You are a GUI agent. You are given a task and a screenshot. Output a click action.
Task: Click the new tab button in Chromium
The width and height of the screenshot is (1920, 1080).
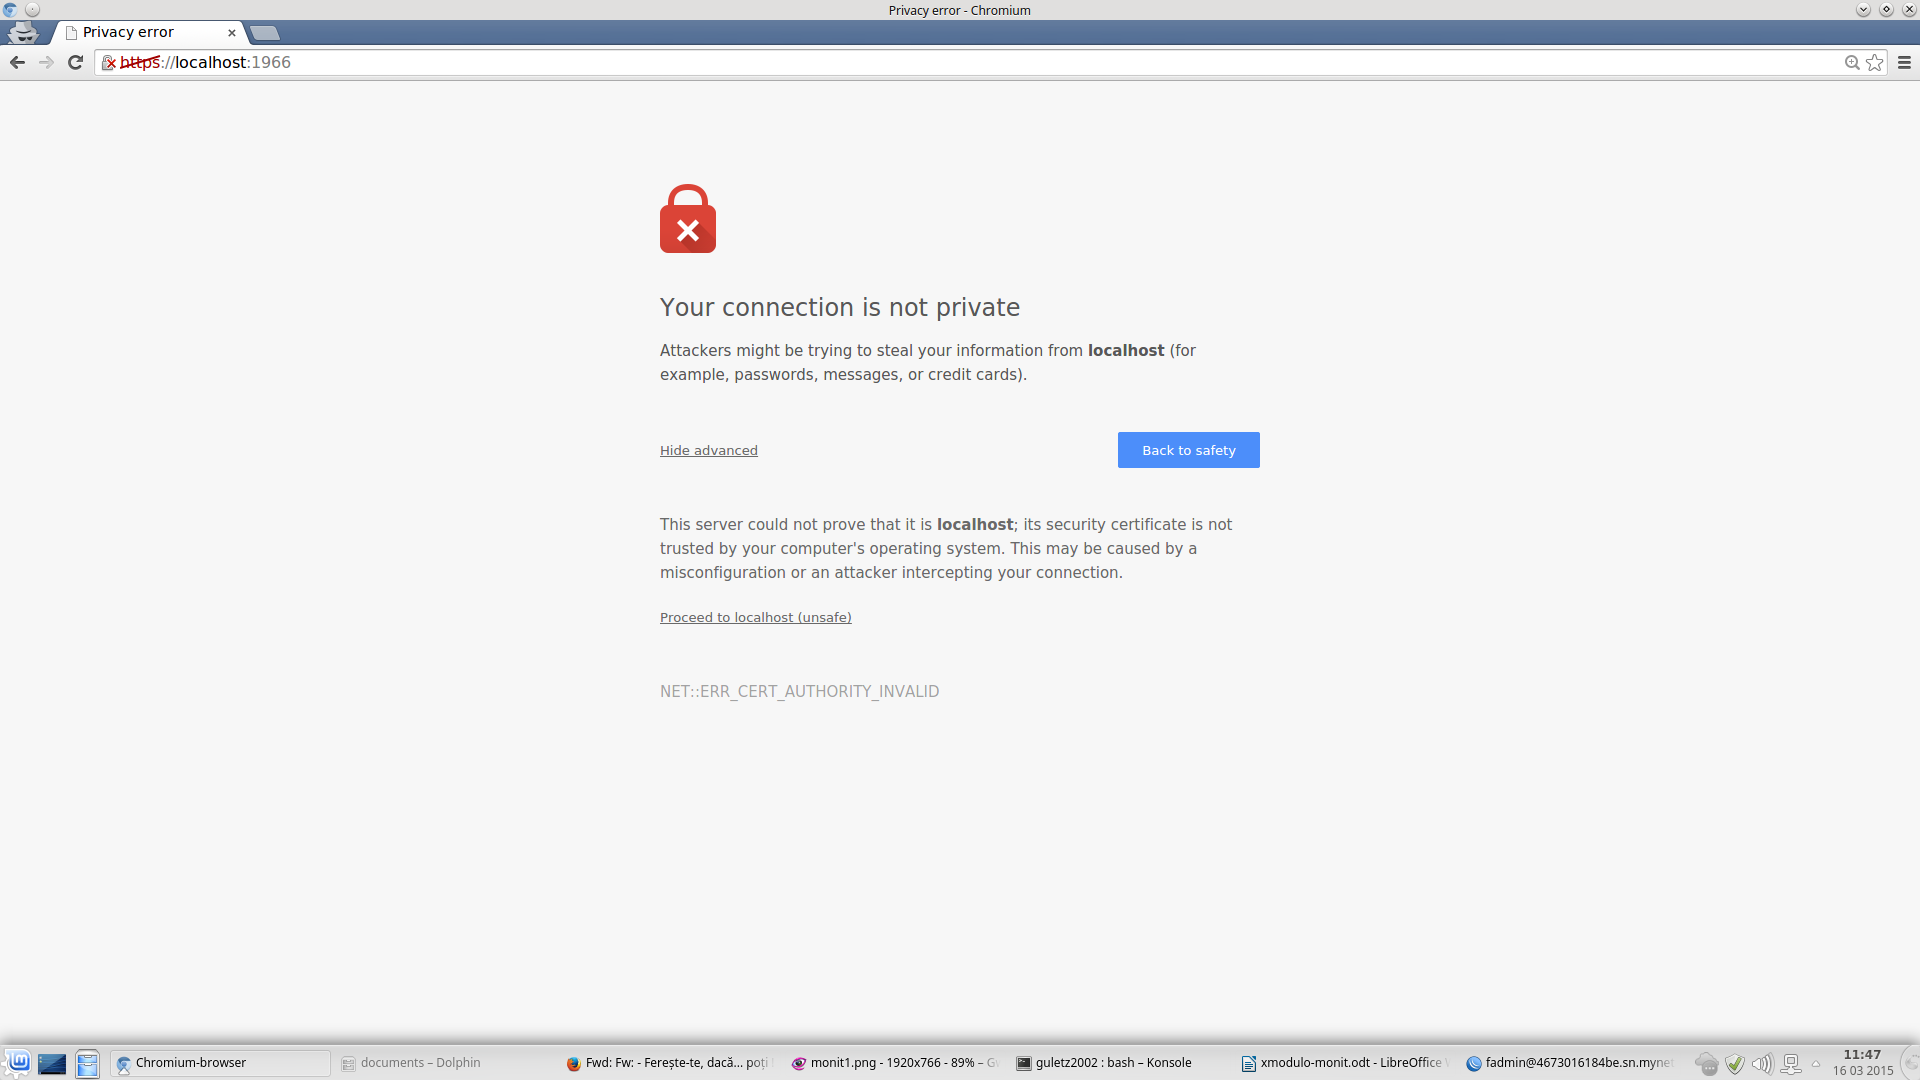(x=262, y=32)
